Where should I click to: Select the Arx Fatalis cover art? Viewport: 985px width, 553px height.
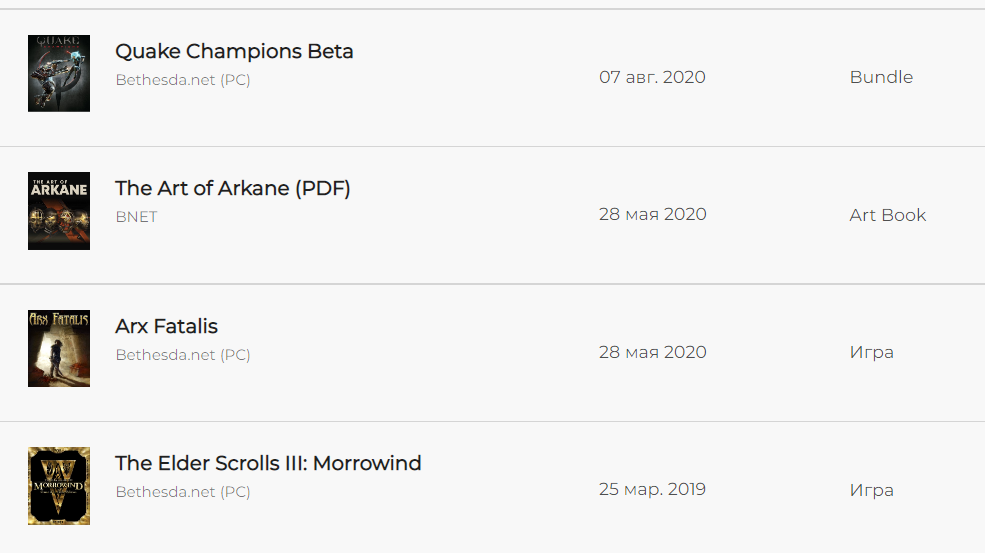pyautogui.click(x=59, y=348)
